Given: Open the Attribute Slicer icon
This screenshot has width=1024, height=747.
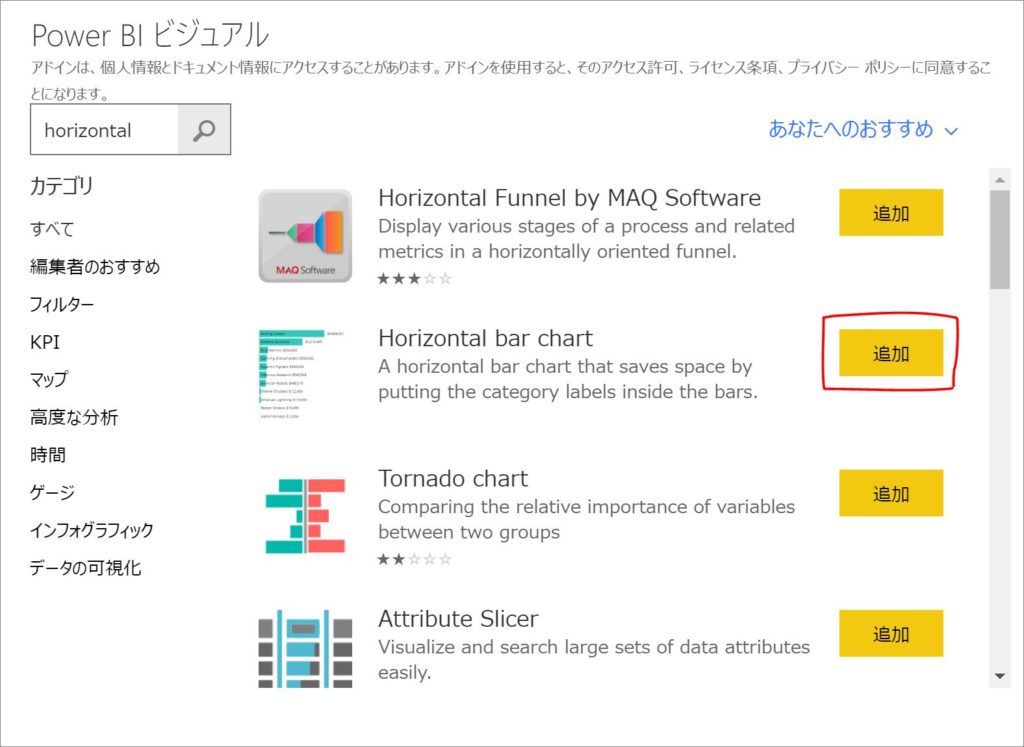Looking at the screenshot, I should (x=305, y=648).
